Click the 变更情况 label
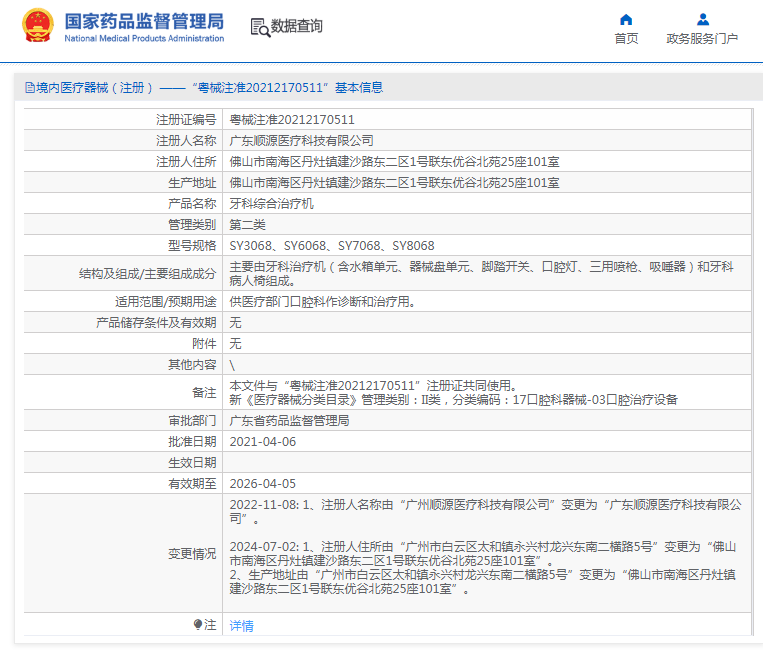 coord(192,554)
